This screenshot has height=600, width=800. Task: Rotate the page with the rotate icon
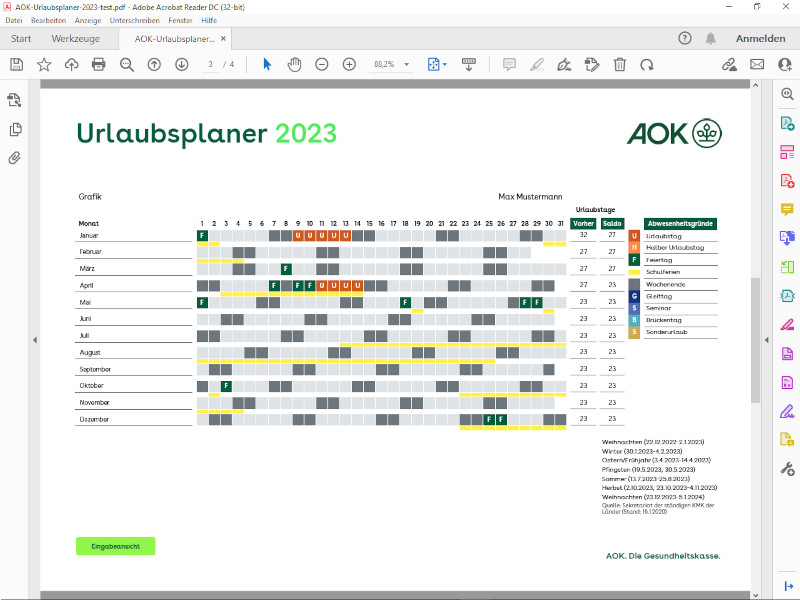(x=647, y=65)
